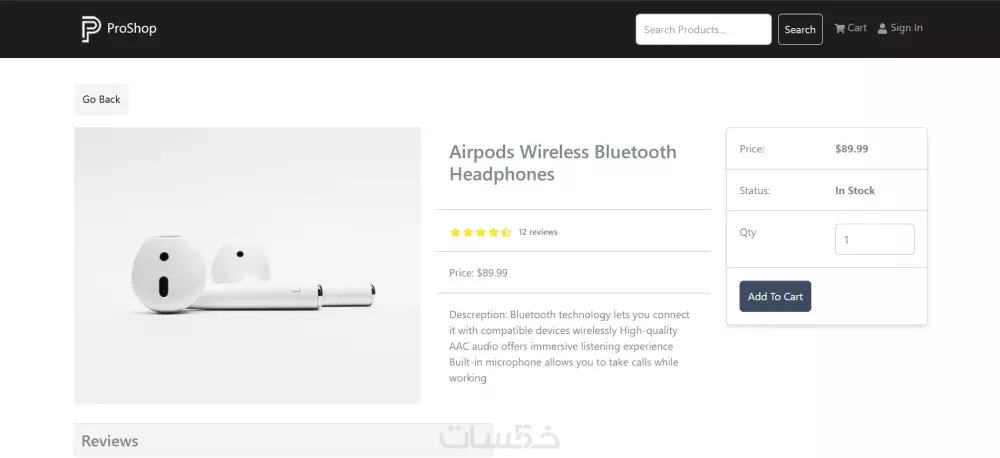Click the fourth rating star
This screenshot has width=1000, height=458.
pos(493,232)
